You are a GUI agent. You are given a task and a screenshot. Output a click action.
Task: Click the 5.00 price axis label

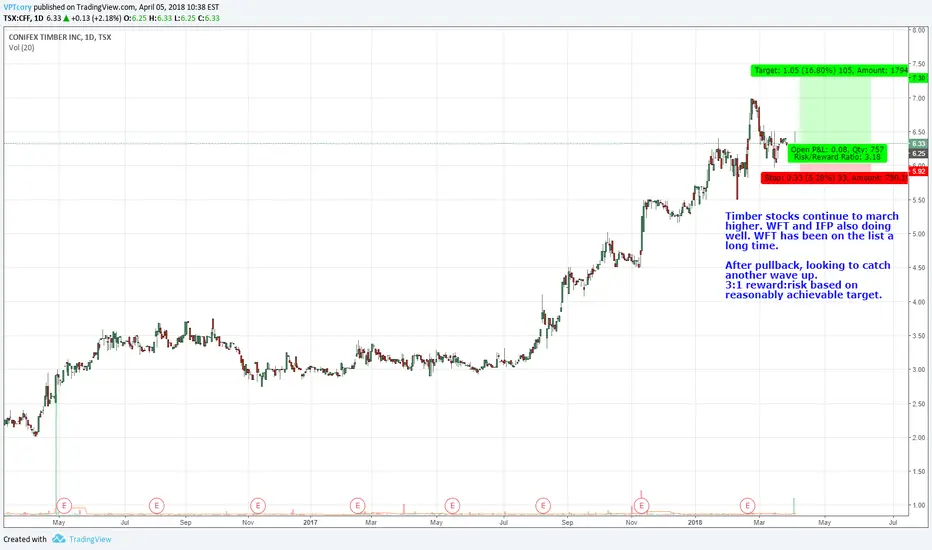919,234
